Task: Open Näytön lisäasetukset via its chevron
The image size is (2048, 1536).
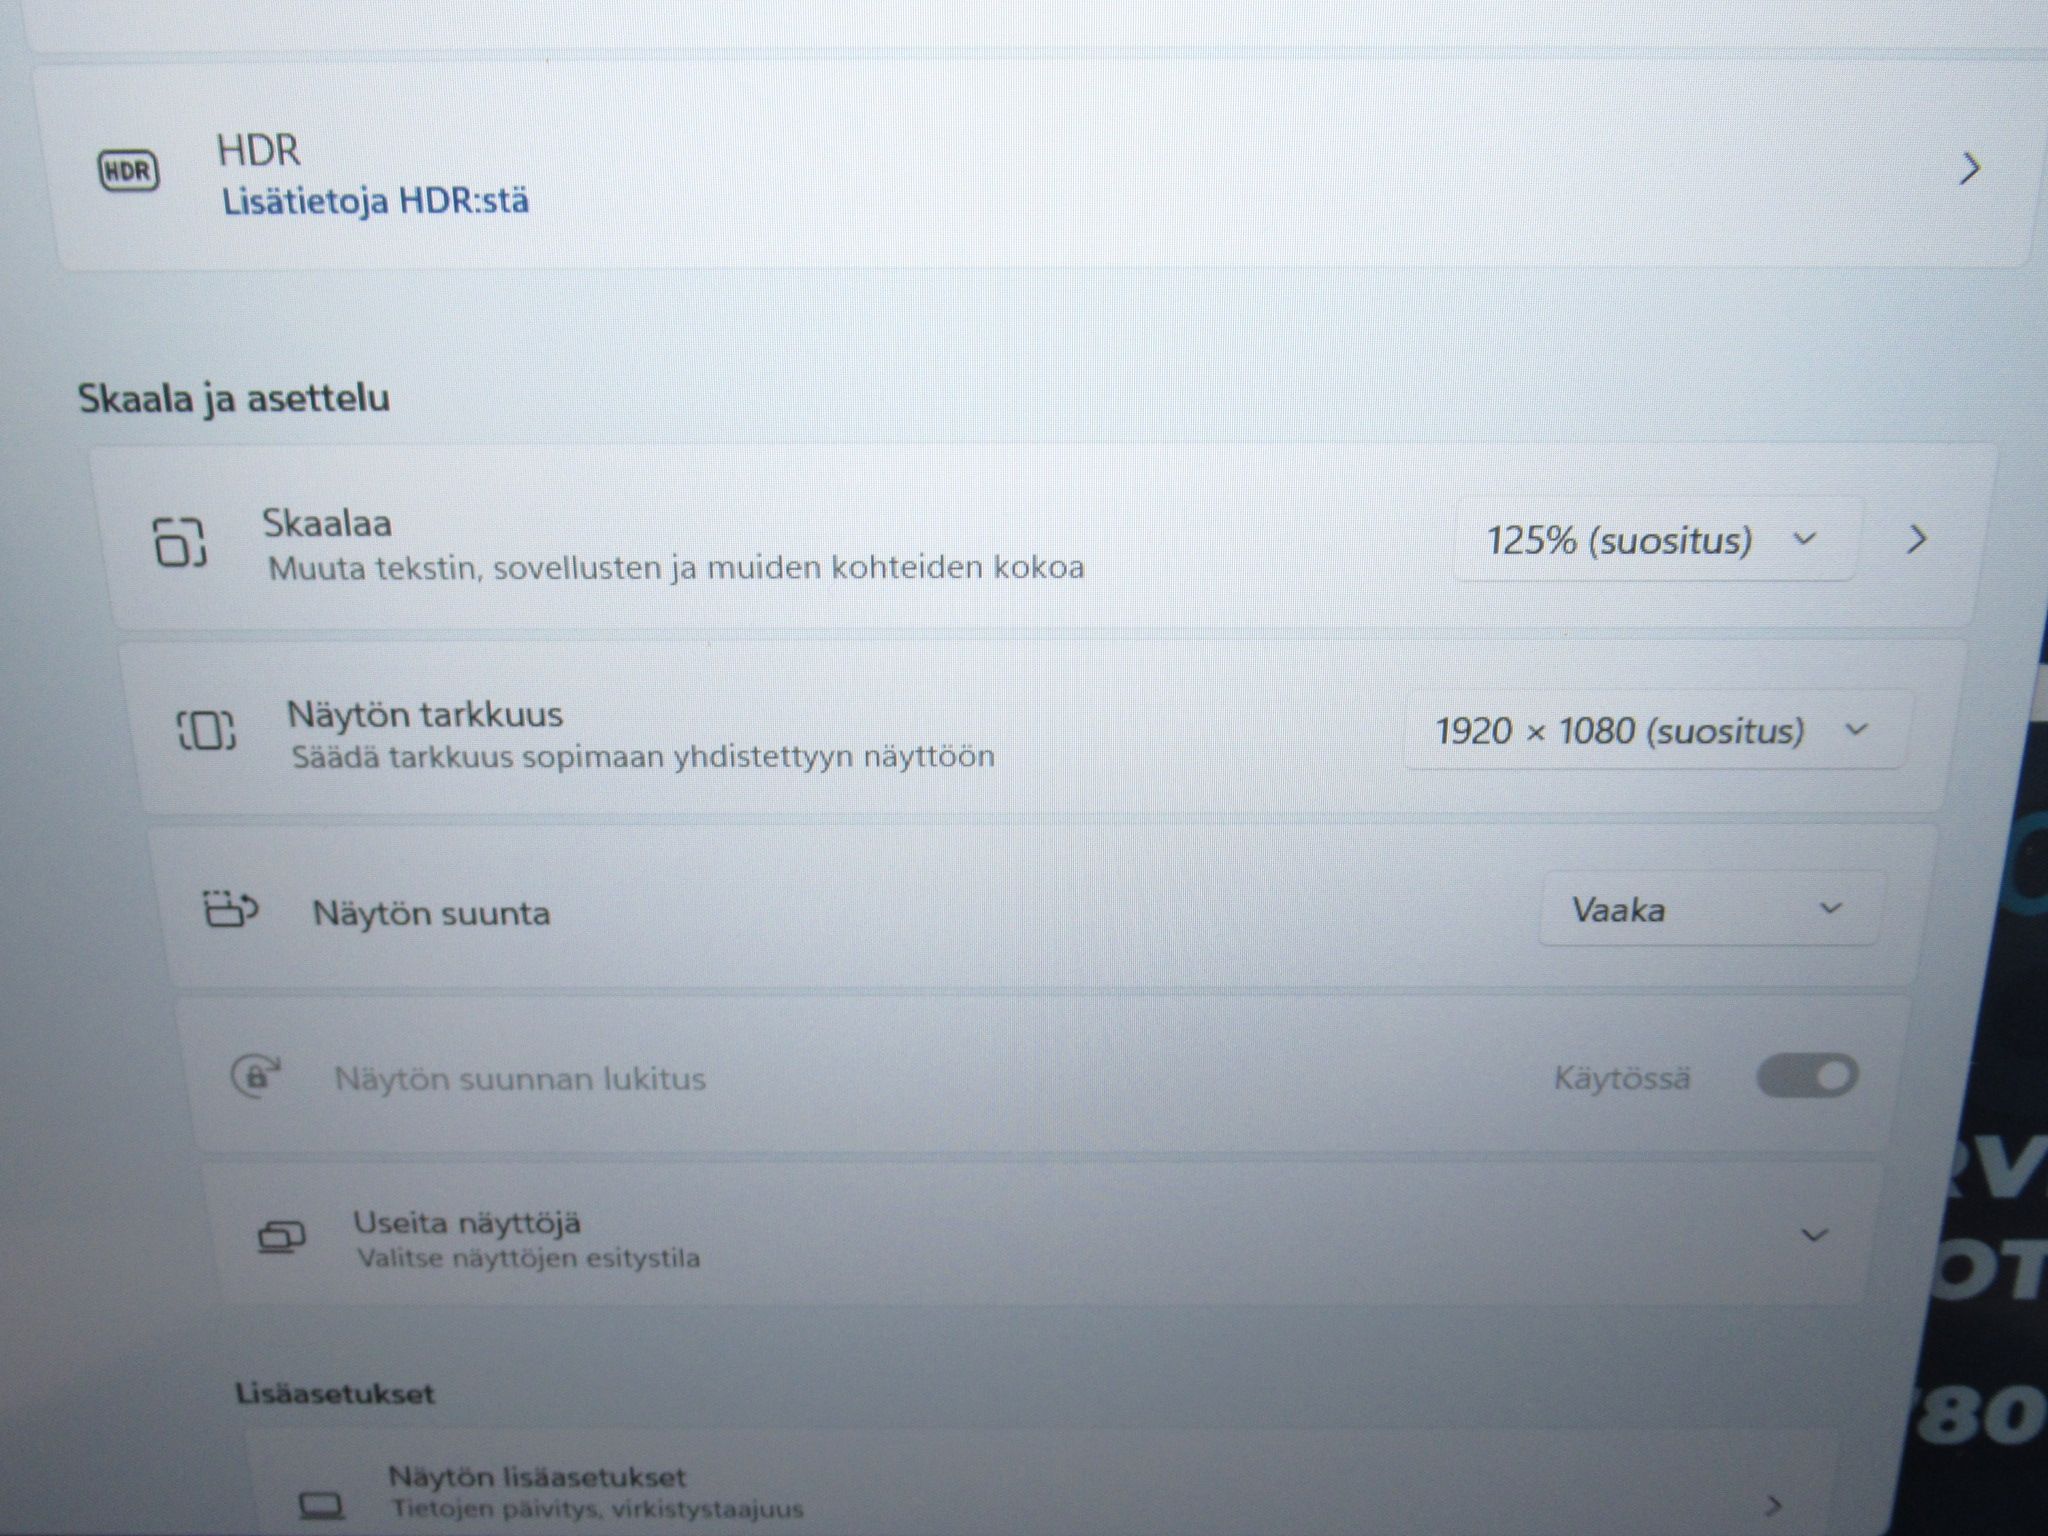Action: pyautogui.click(x=1774, y=1504)
